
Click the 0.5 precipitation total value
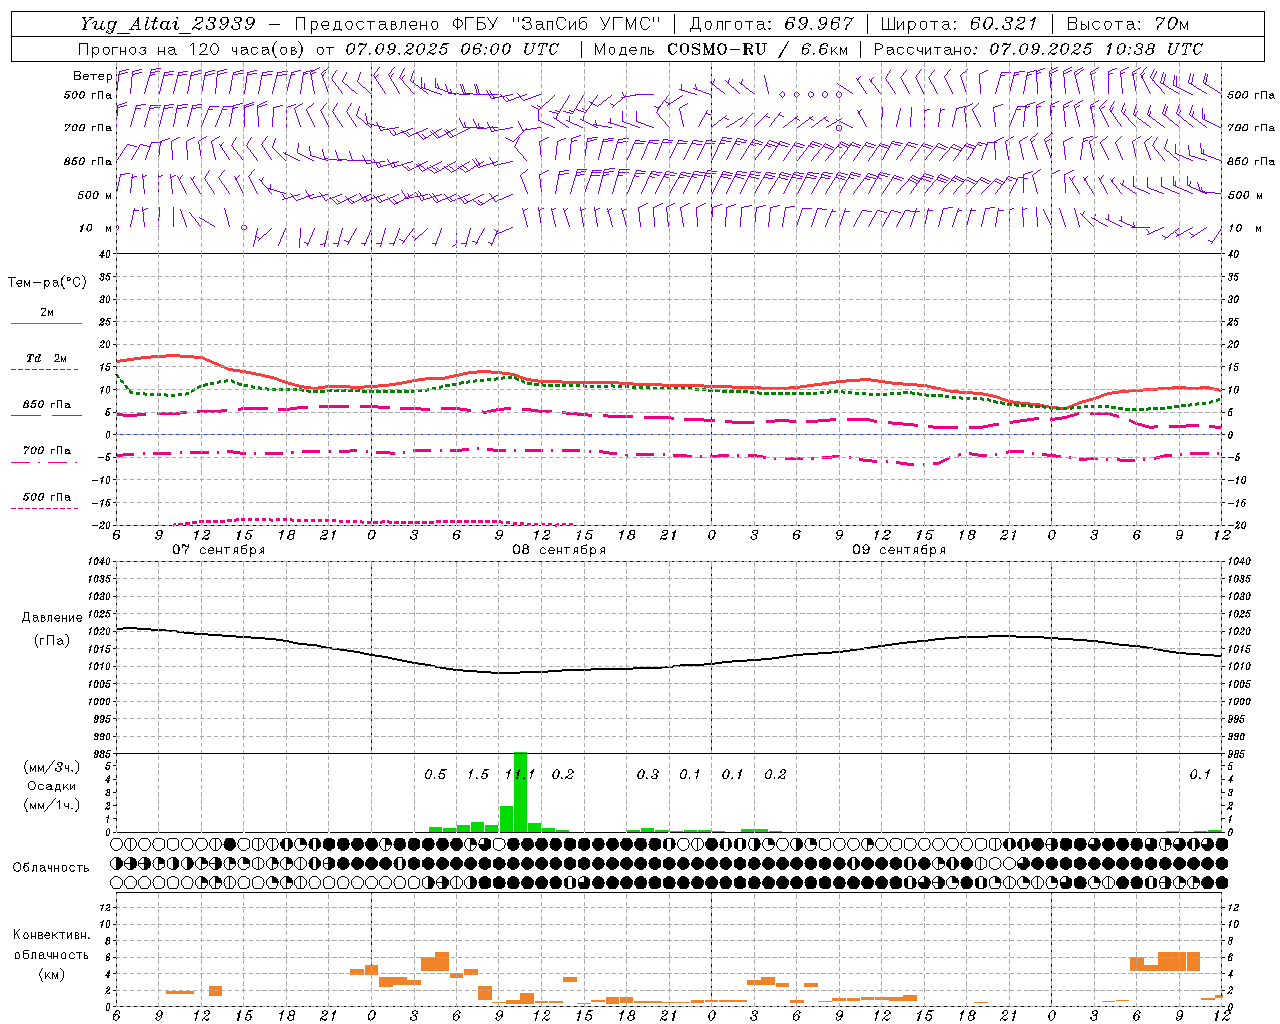(435, 774)
